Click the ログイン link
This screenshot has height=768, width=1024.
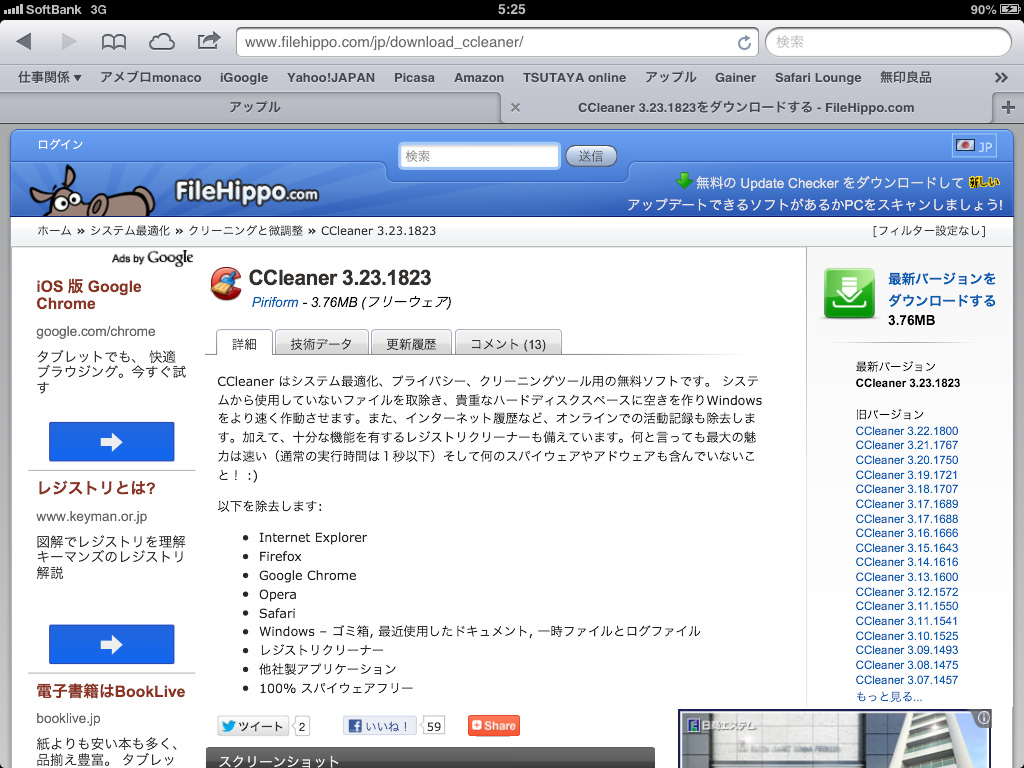60,144
